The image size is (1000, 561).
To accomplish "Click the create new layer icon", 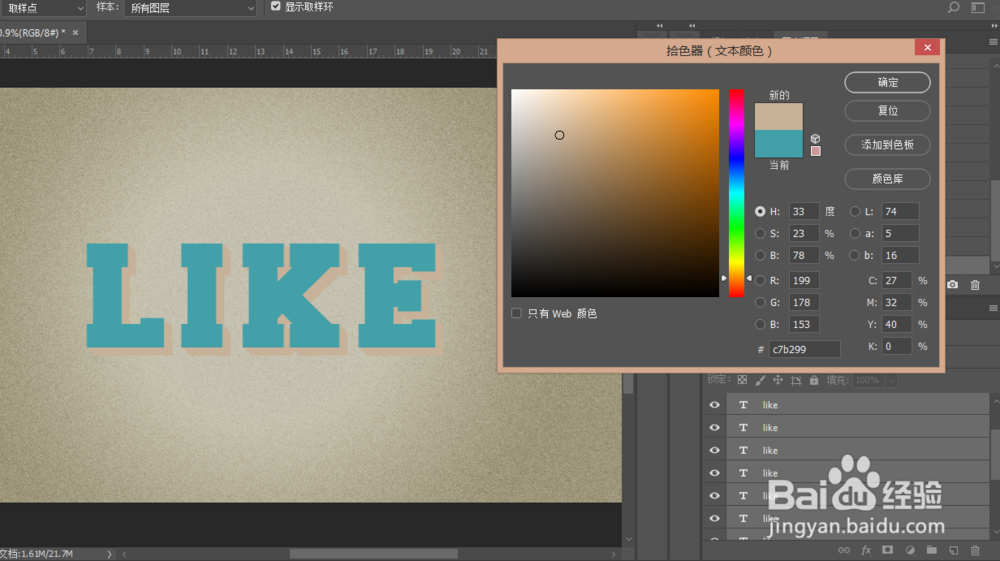I will [x=953, y=550].
